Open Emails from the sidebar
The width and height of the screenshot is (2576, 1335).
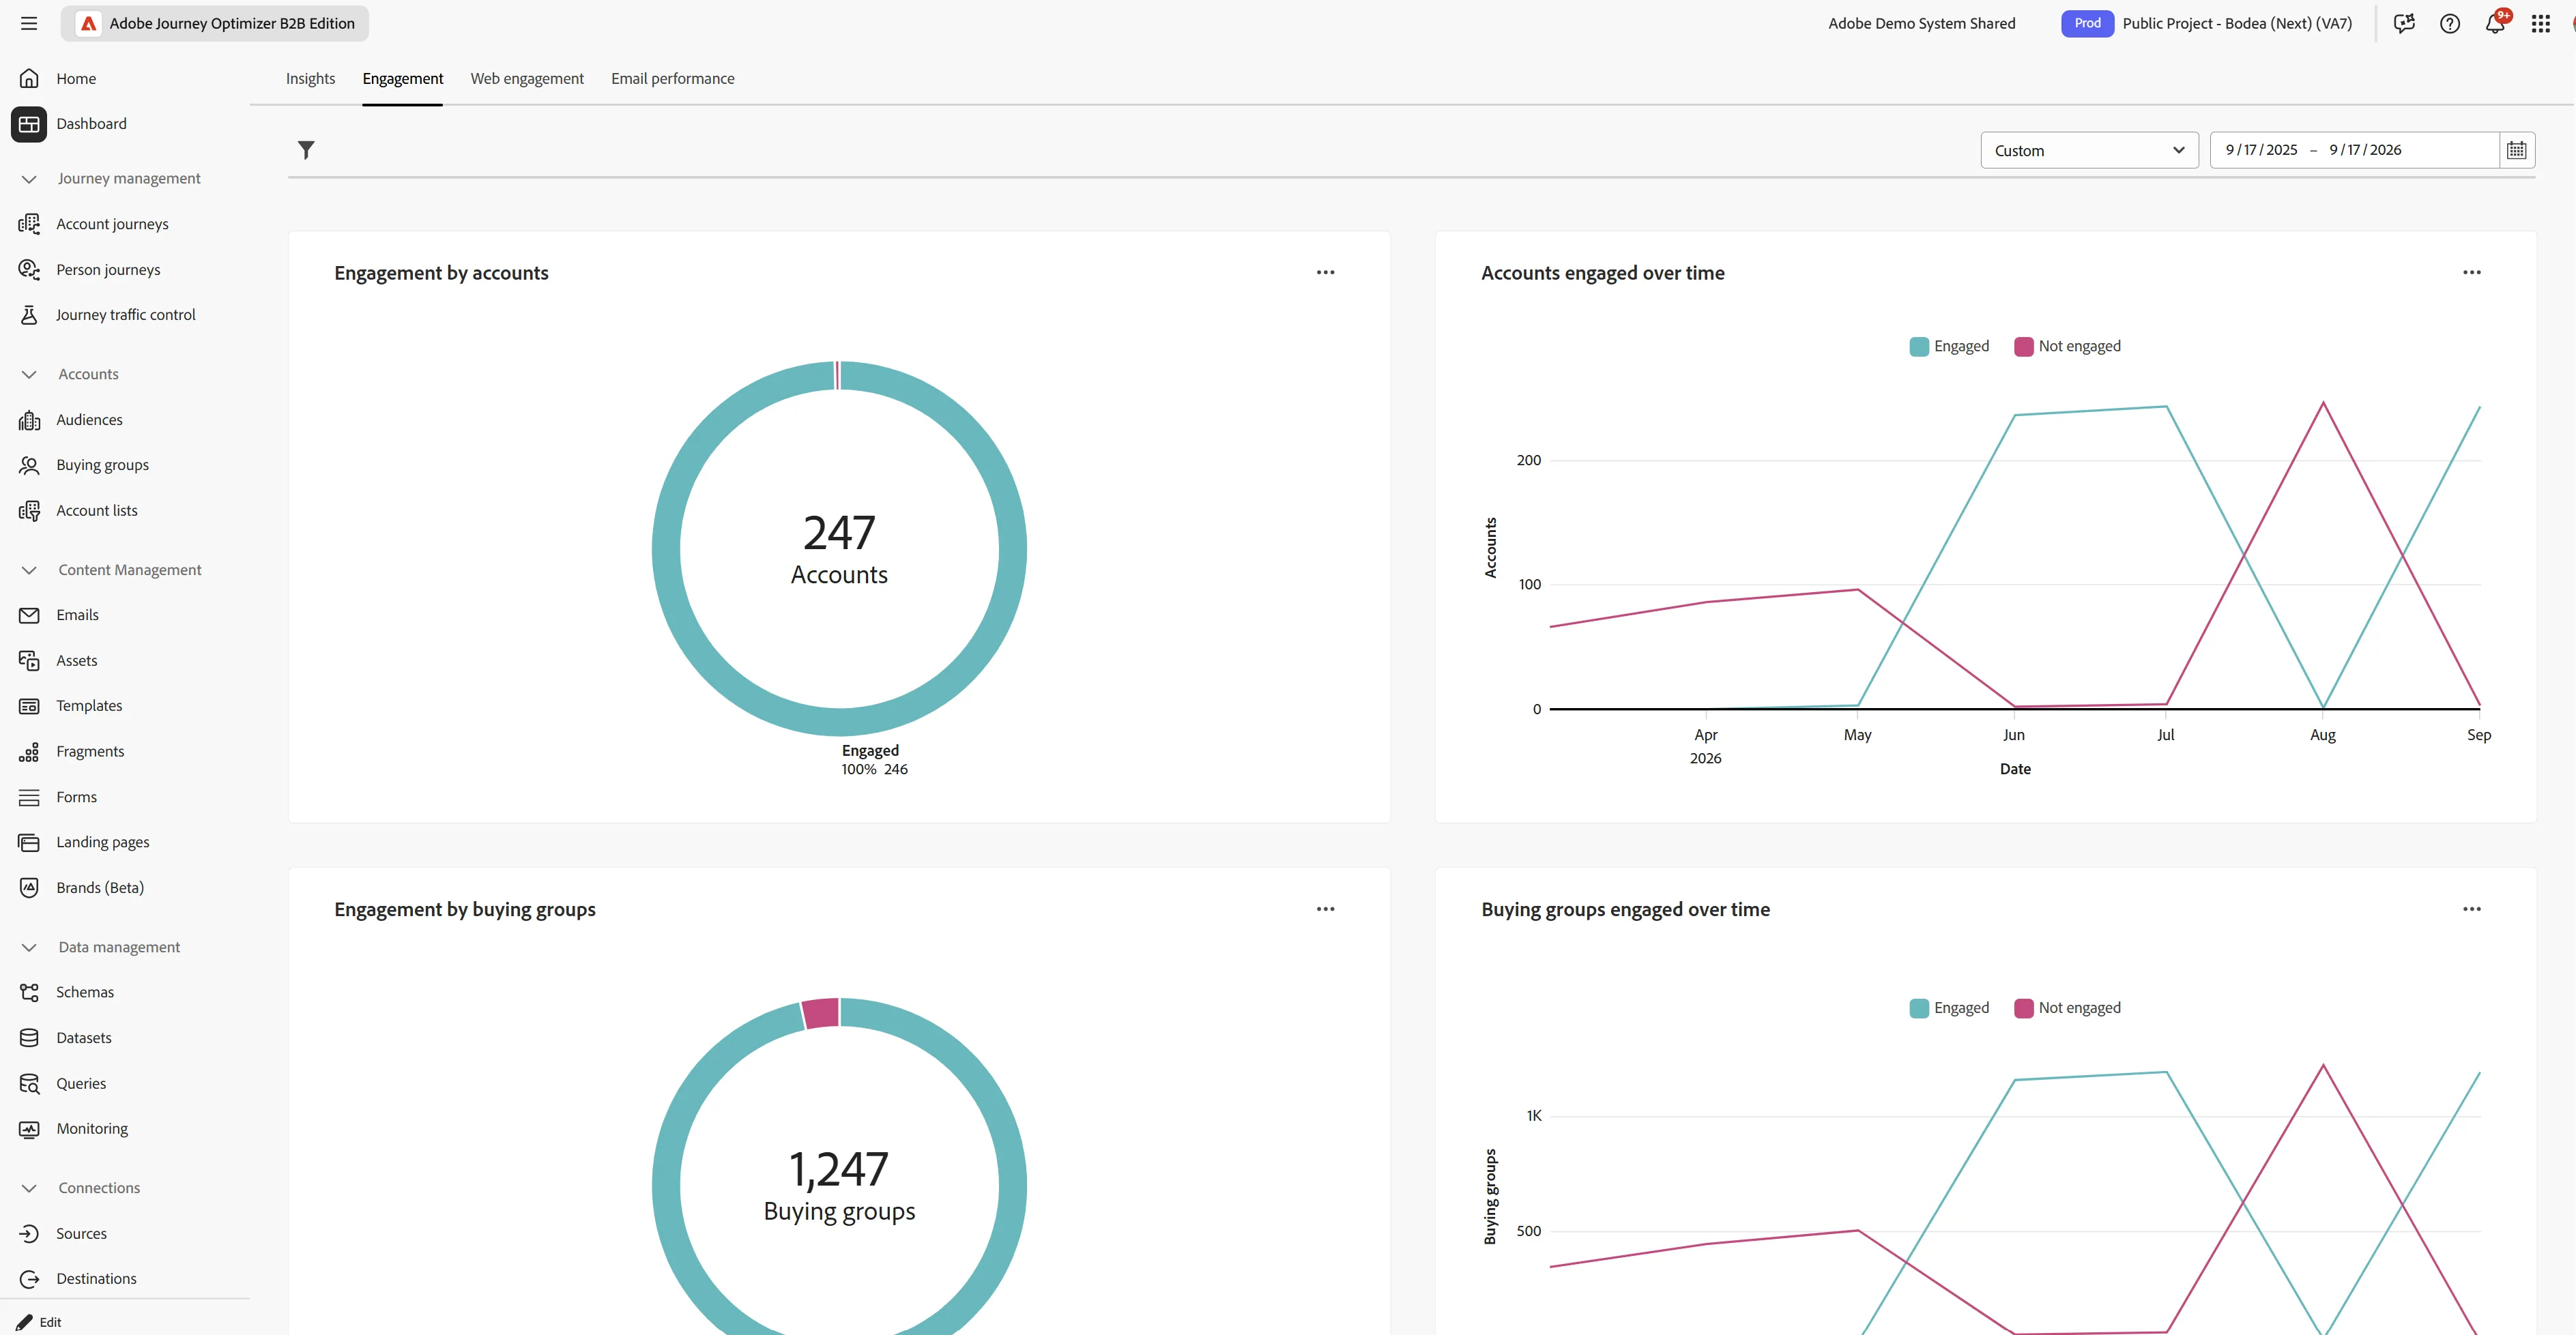[77, 615]
